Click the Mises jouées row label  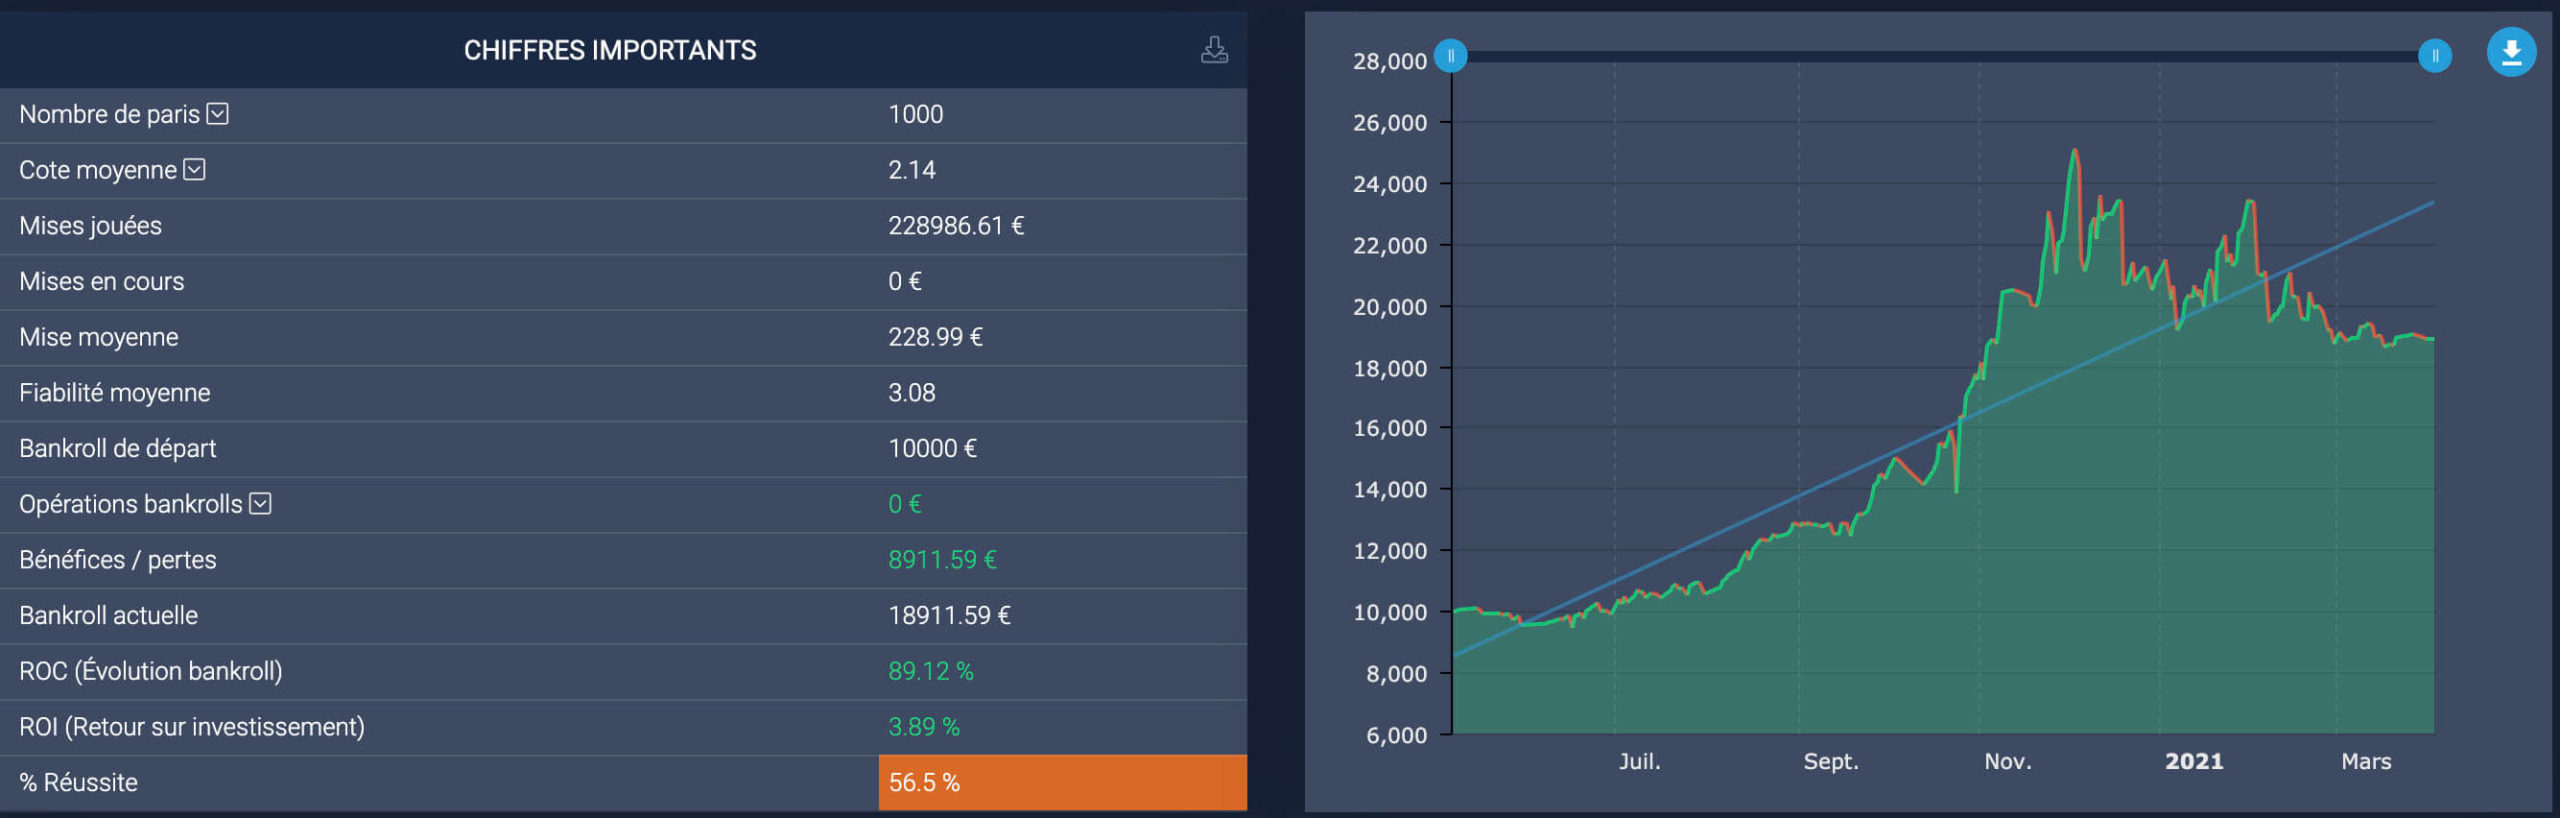point(91,226)
